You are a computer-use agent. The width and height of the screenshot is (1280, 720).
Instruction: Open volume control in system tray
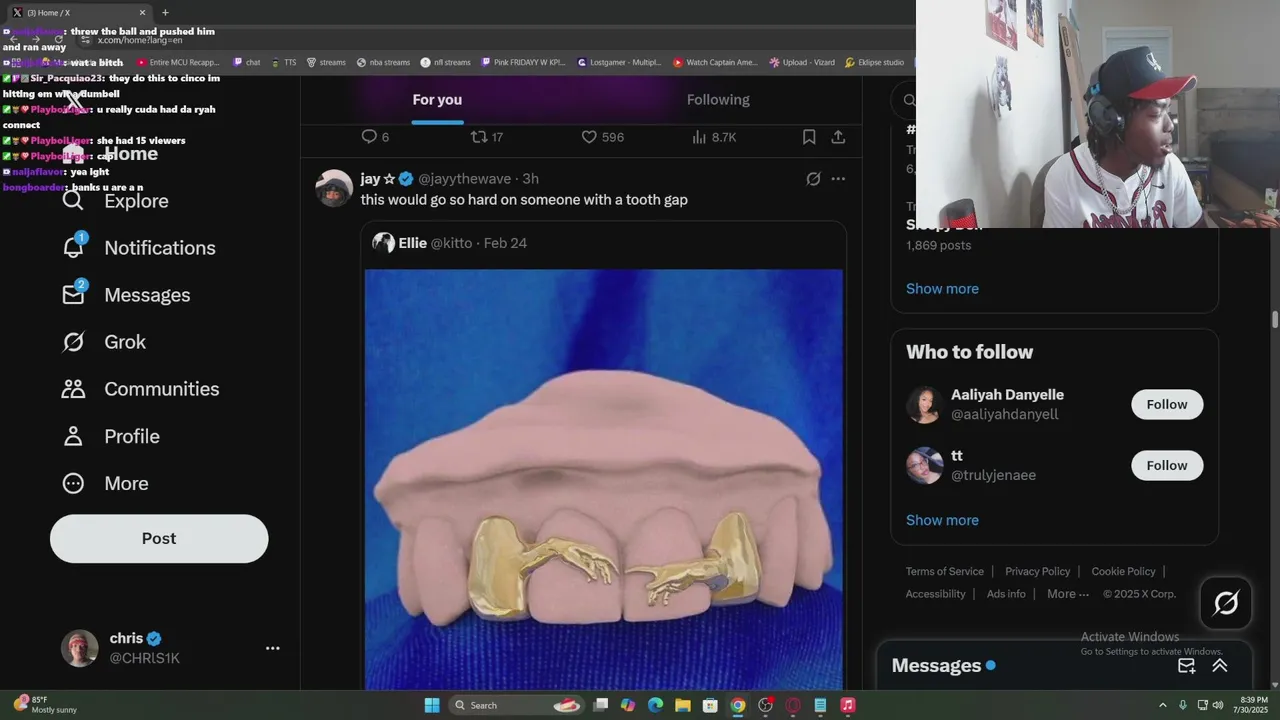coord(1219,705)
